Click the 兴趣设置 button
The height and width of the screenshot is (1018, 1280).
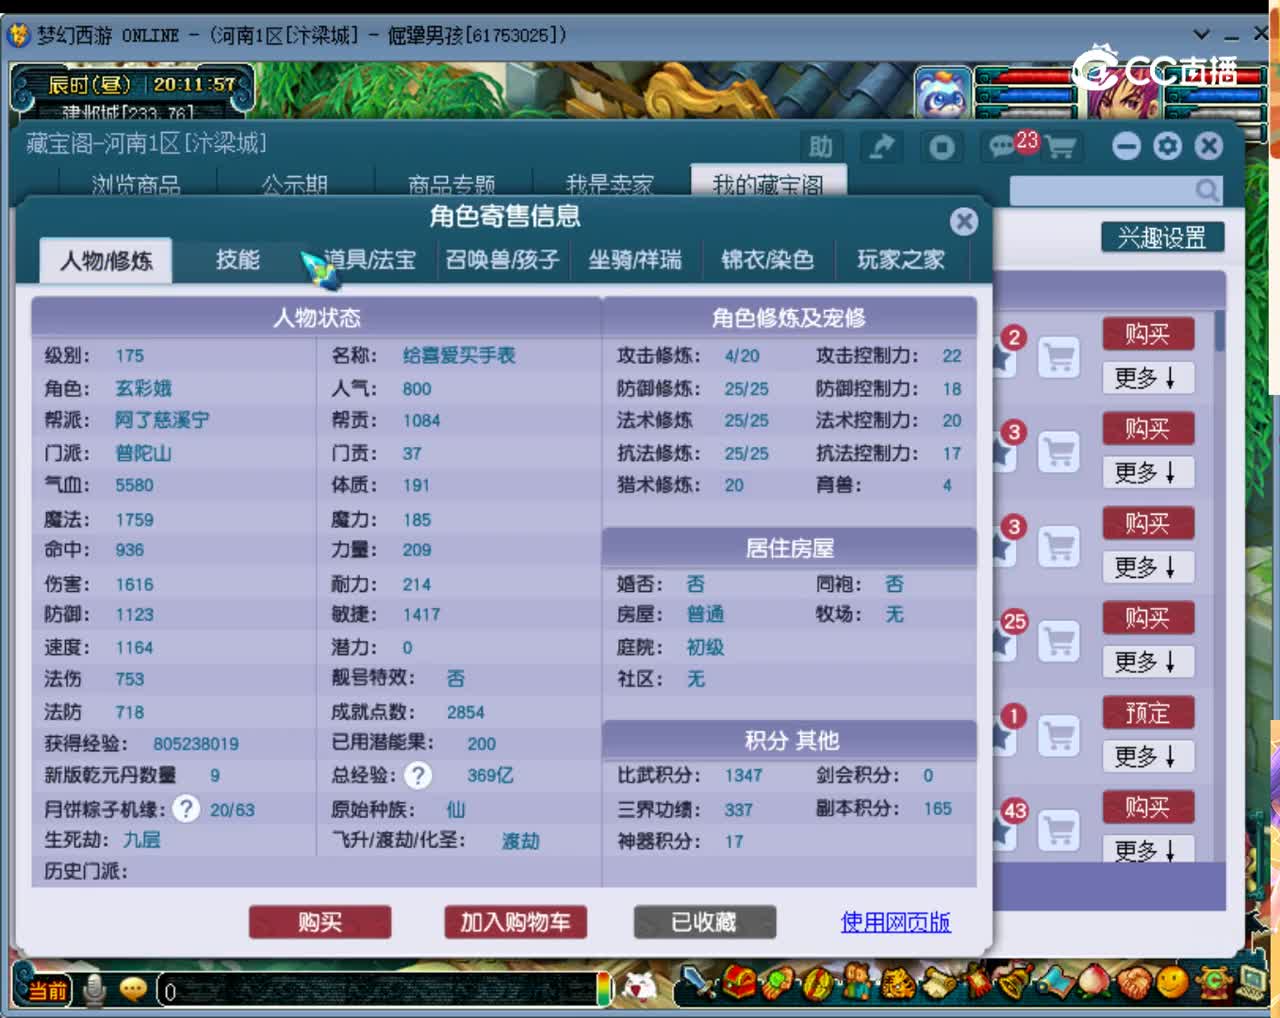(x=1163, y=237)
